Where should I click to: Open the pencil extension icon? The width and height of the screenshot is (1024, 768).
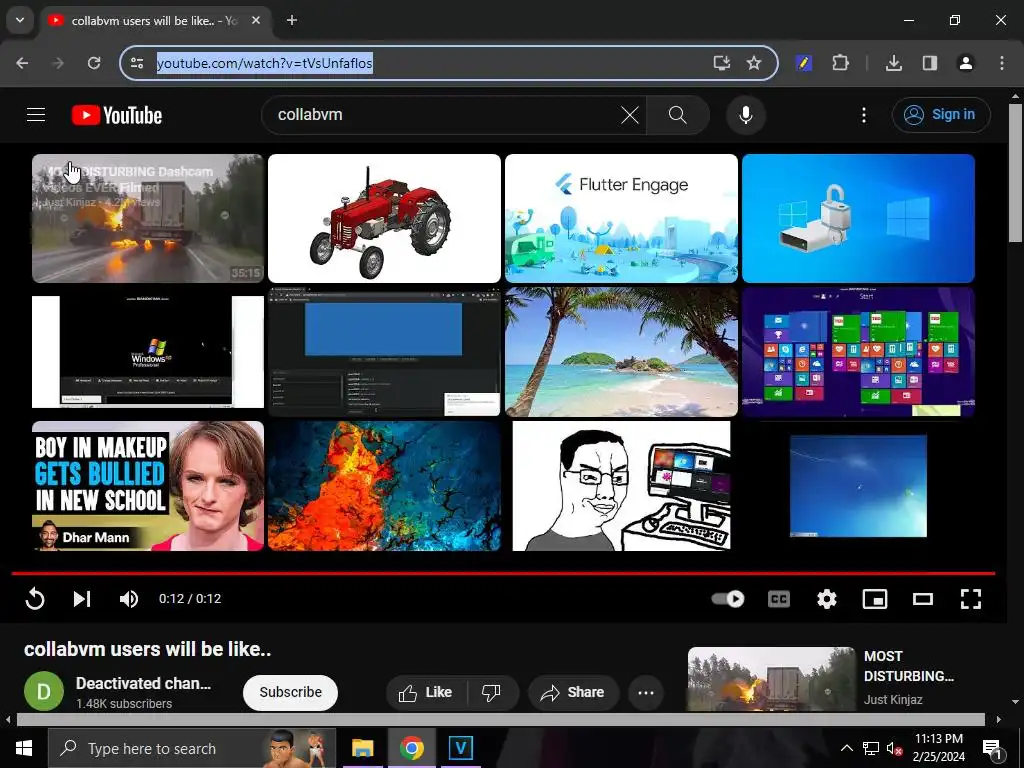pos(804,63)
